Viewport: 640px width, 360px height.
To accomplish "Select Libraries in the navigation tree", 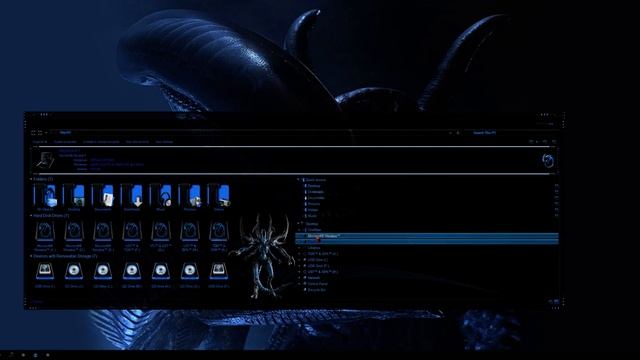I will tap(314, 248).
